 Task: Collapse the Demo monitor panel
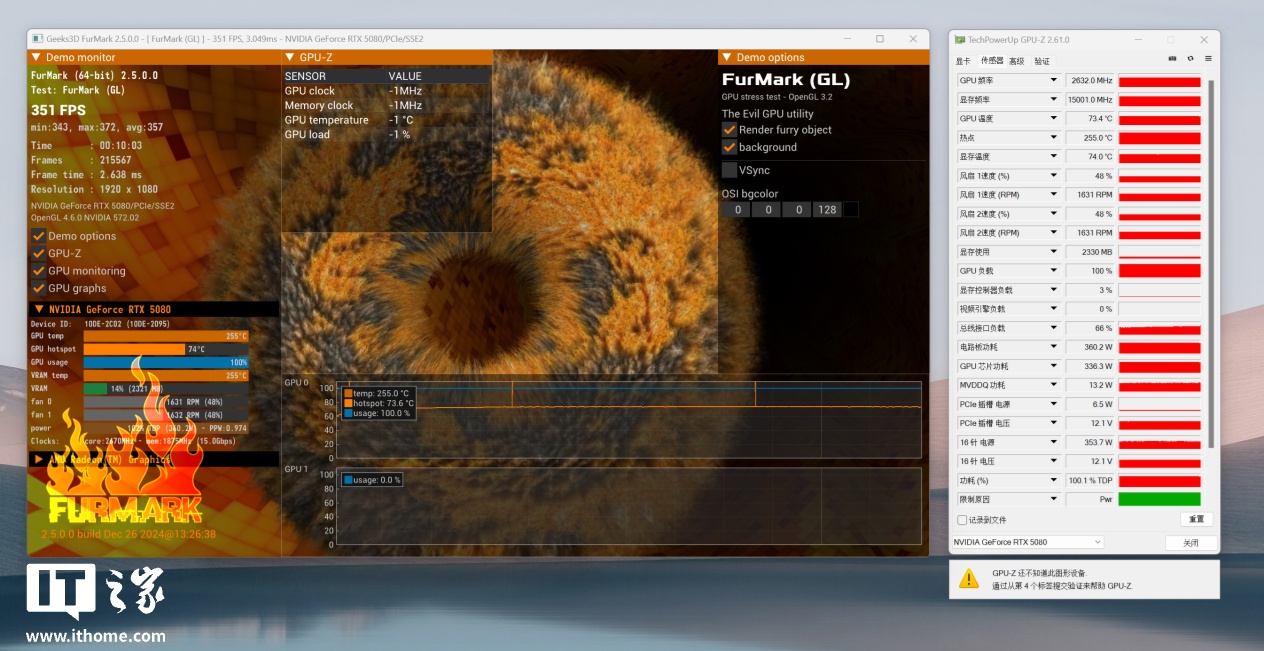pos(36,57)
